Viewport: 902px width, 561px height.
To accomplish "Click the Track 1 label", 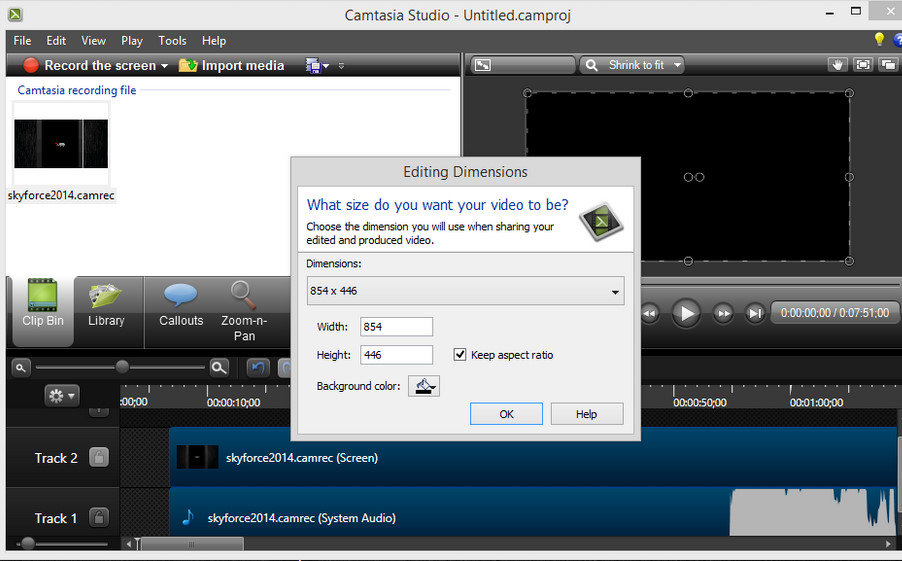I will (x=56, y=518).
